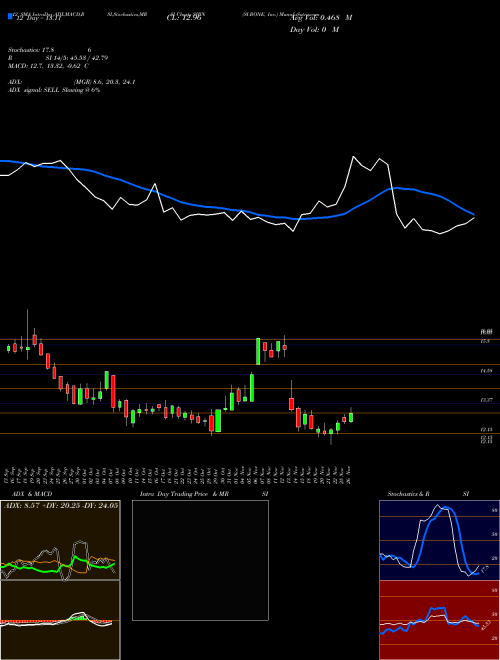Click the tall green gap-up candle in early November
The image size is (500, 660).
[x=258, y=351]
